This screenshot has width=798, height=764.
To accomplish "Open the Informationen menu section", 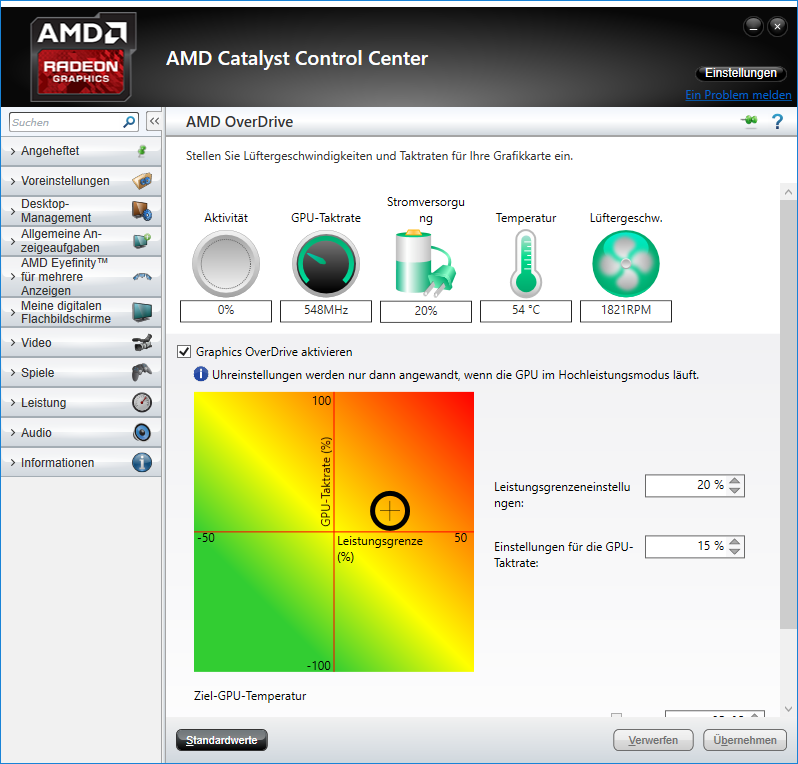I will (x=81, y=463).
